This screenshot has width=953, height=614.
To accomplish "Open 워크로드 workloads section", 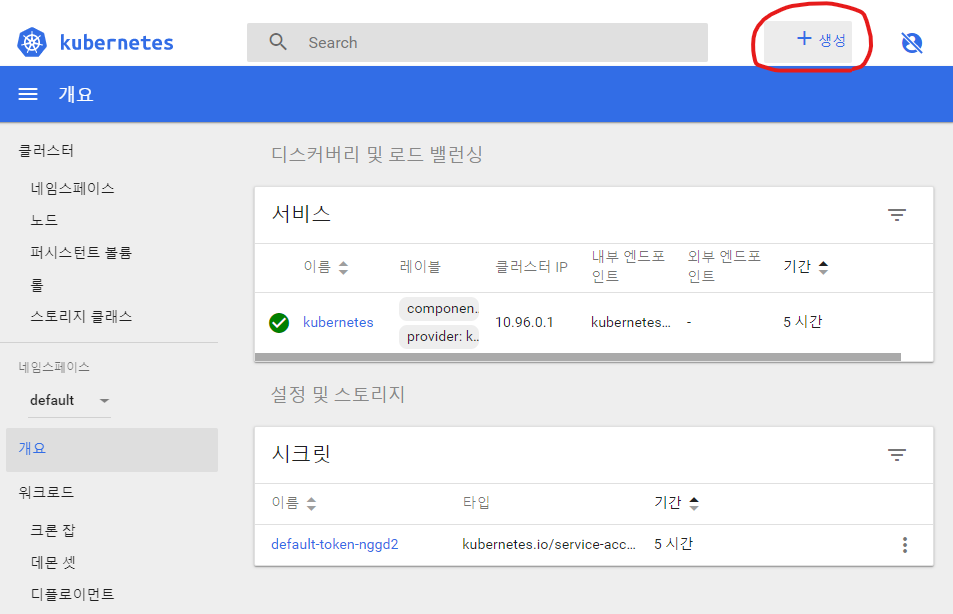I will (x=46, y=492).
